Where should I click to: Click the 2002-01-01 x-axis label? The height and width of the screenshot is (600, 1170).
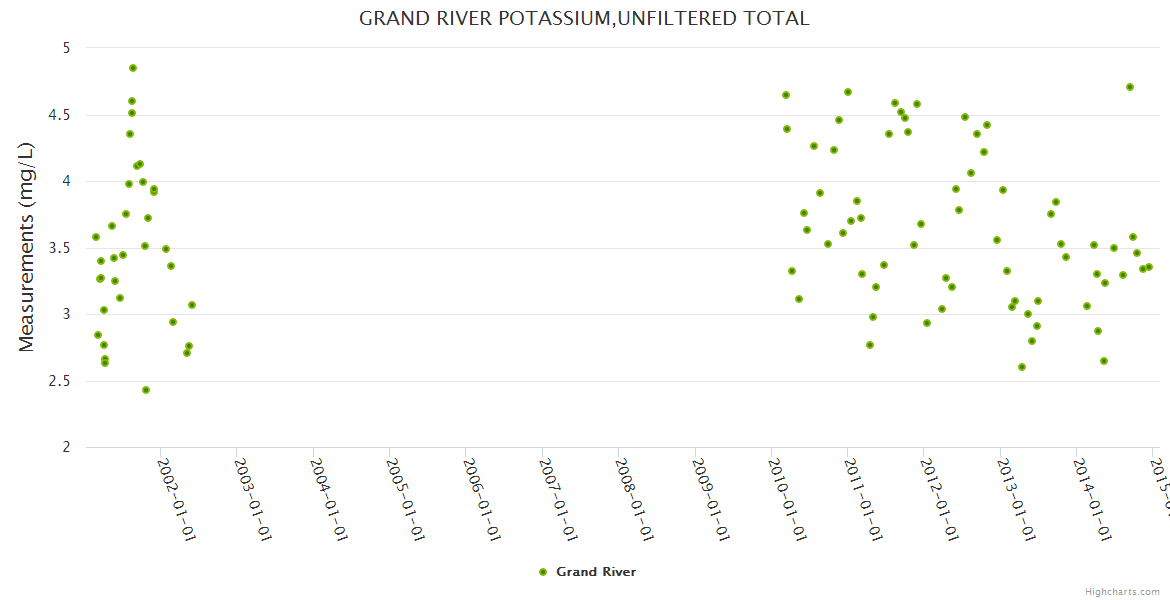(176, 485)
